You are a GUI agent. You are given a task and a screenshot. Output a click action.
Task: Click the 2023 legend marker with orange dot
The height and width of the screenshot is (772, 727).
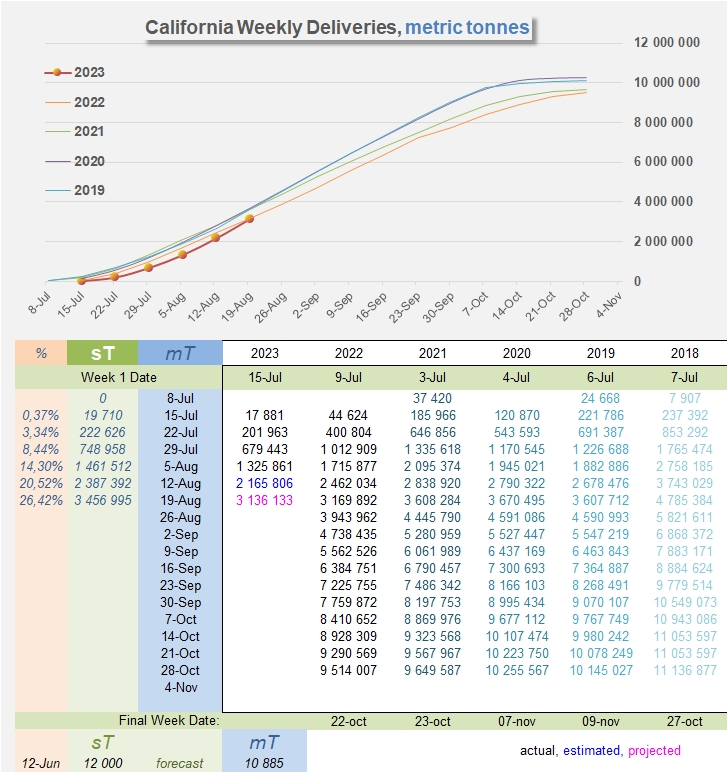(57, 73)
